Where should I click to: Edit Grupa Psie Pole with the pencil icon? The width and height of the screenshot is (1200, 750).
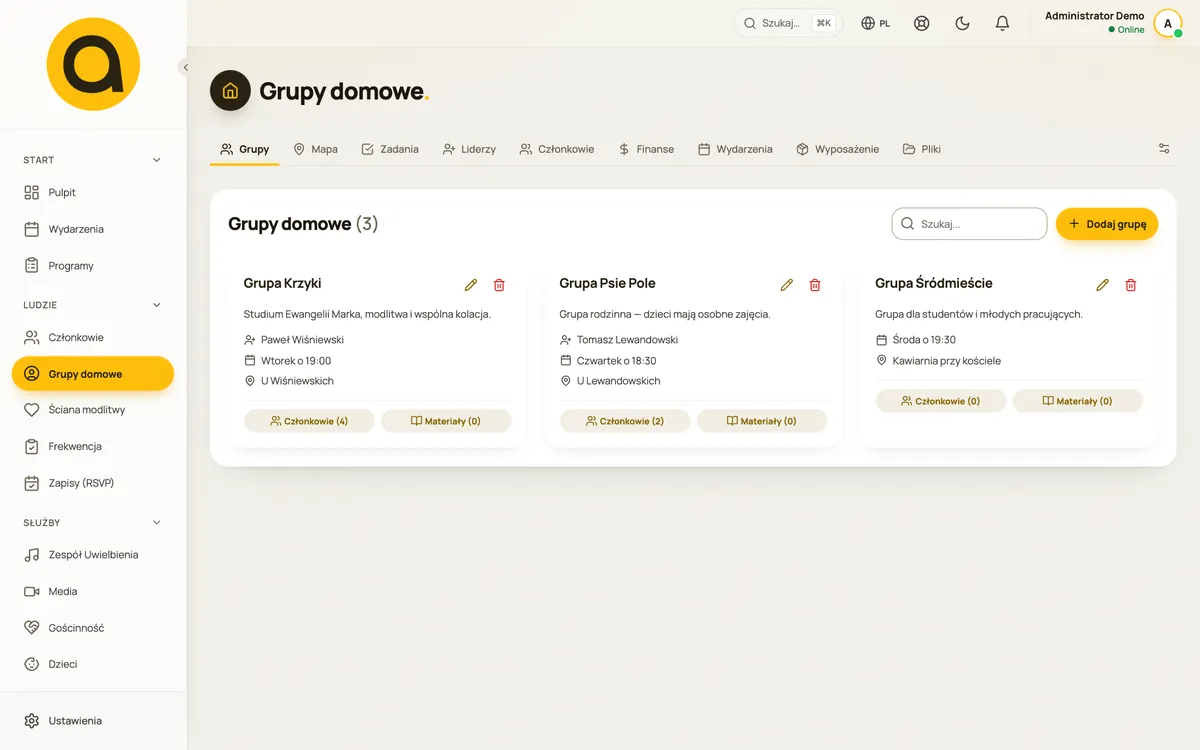click(x=787, y=285)
